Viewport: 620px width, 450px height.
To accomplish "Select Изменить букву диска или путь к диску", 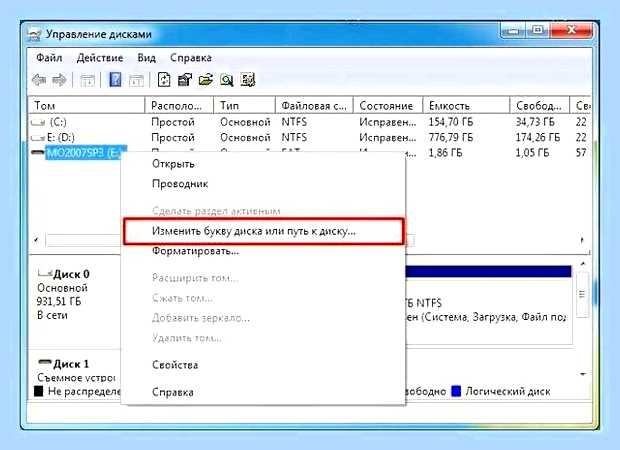I will point(263,231).
